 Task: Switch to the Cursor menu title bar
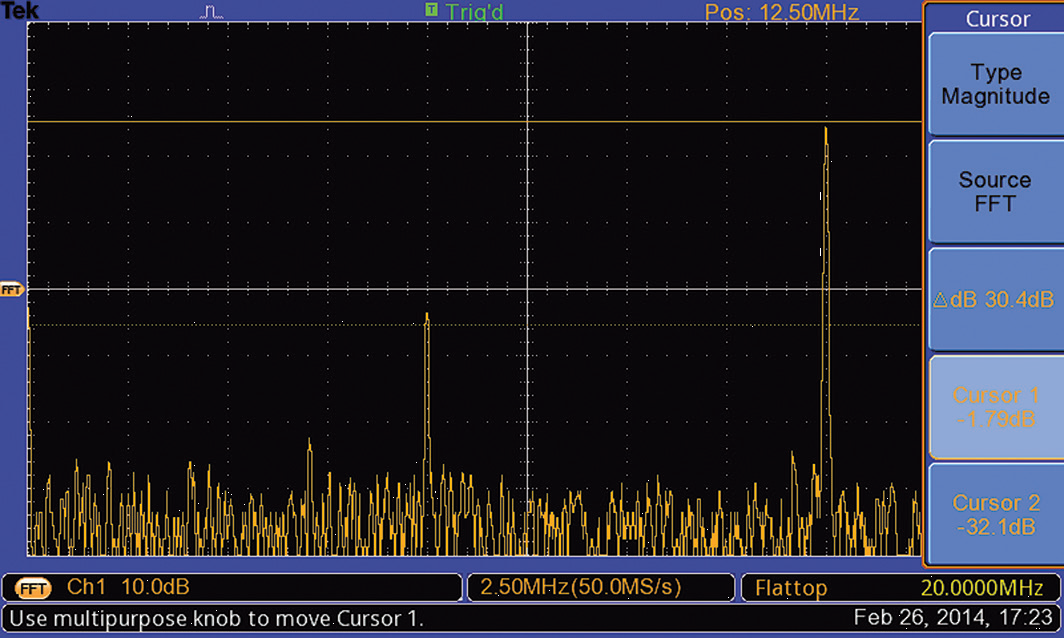point(996,19)
